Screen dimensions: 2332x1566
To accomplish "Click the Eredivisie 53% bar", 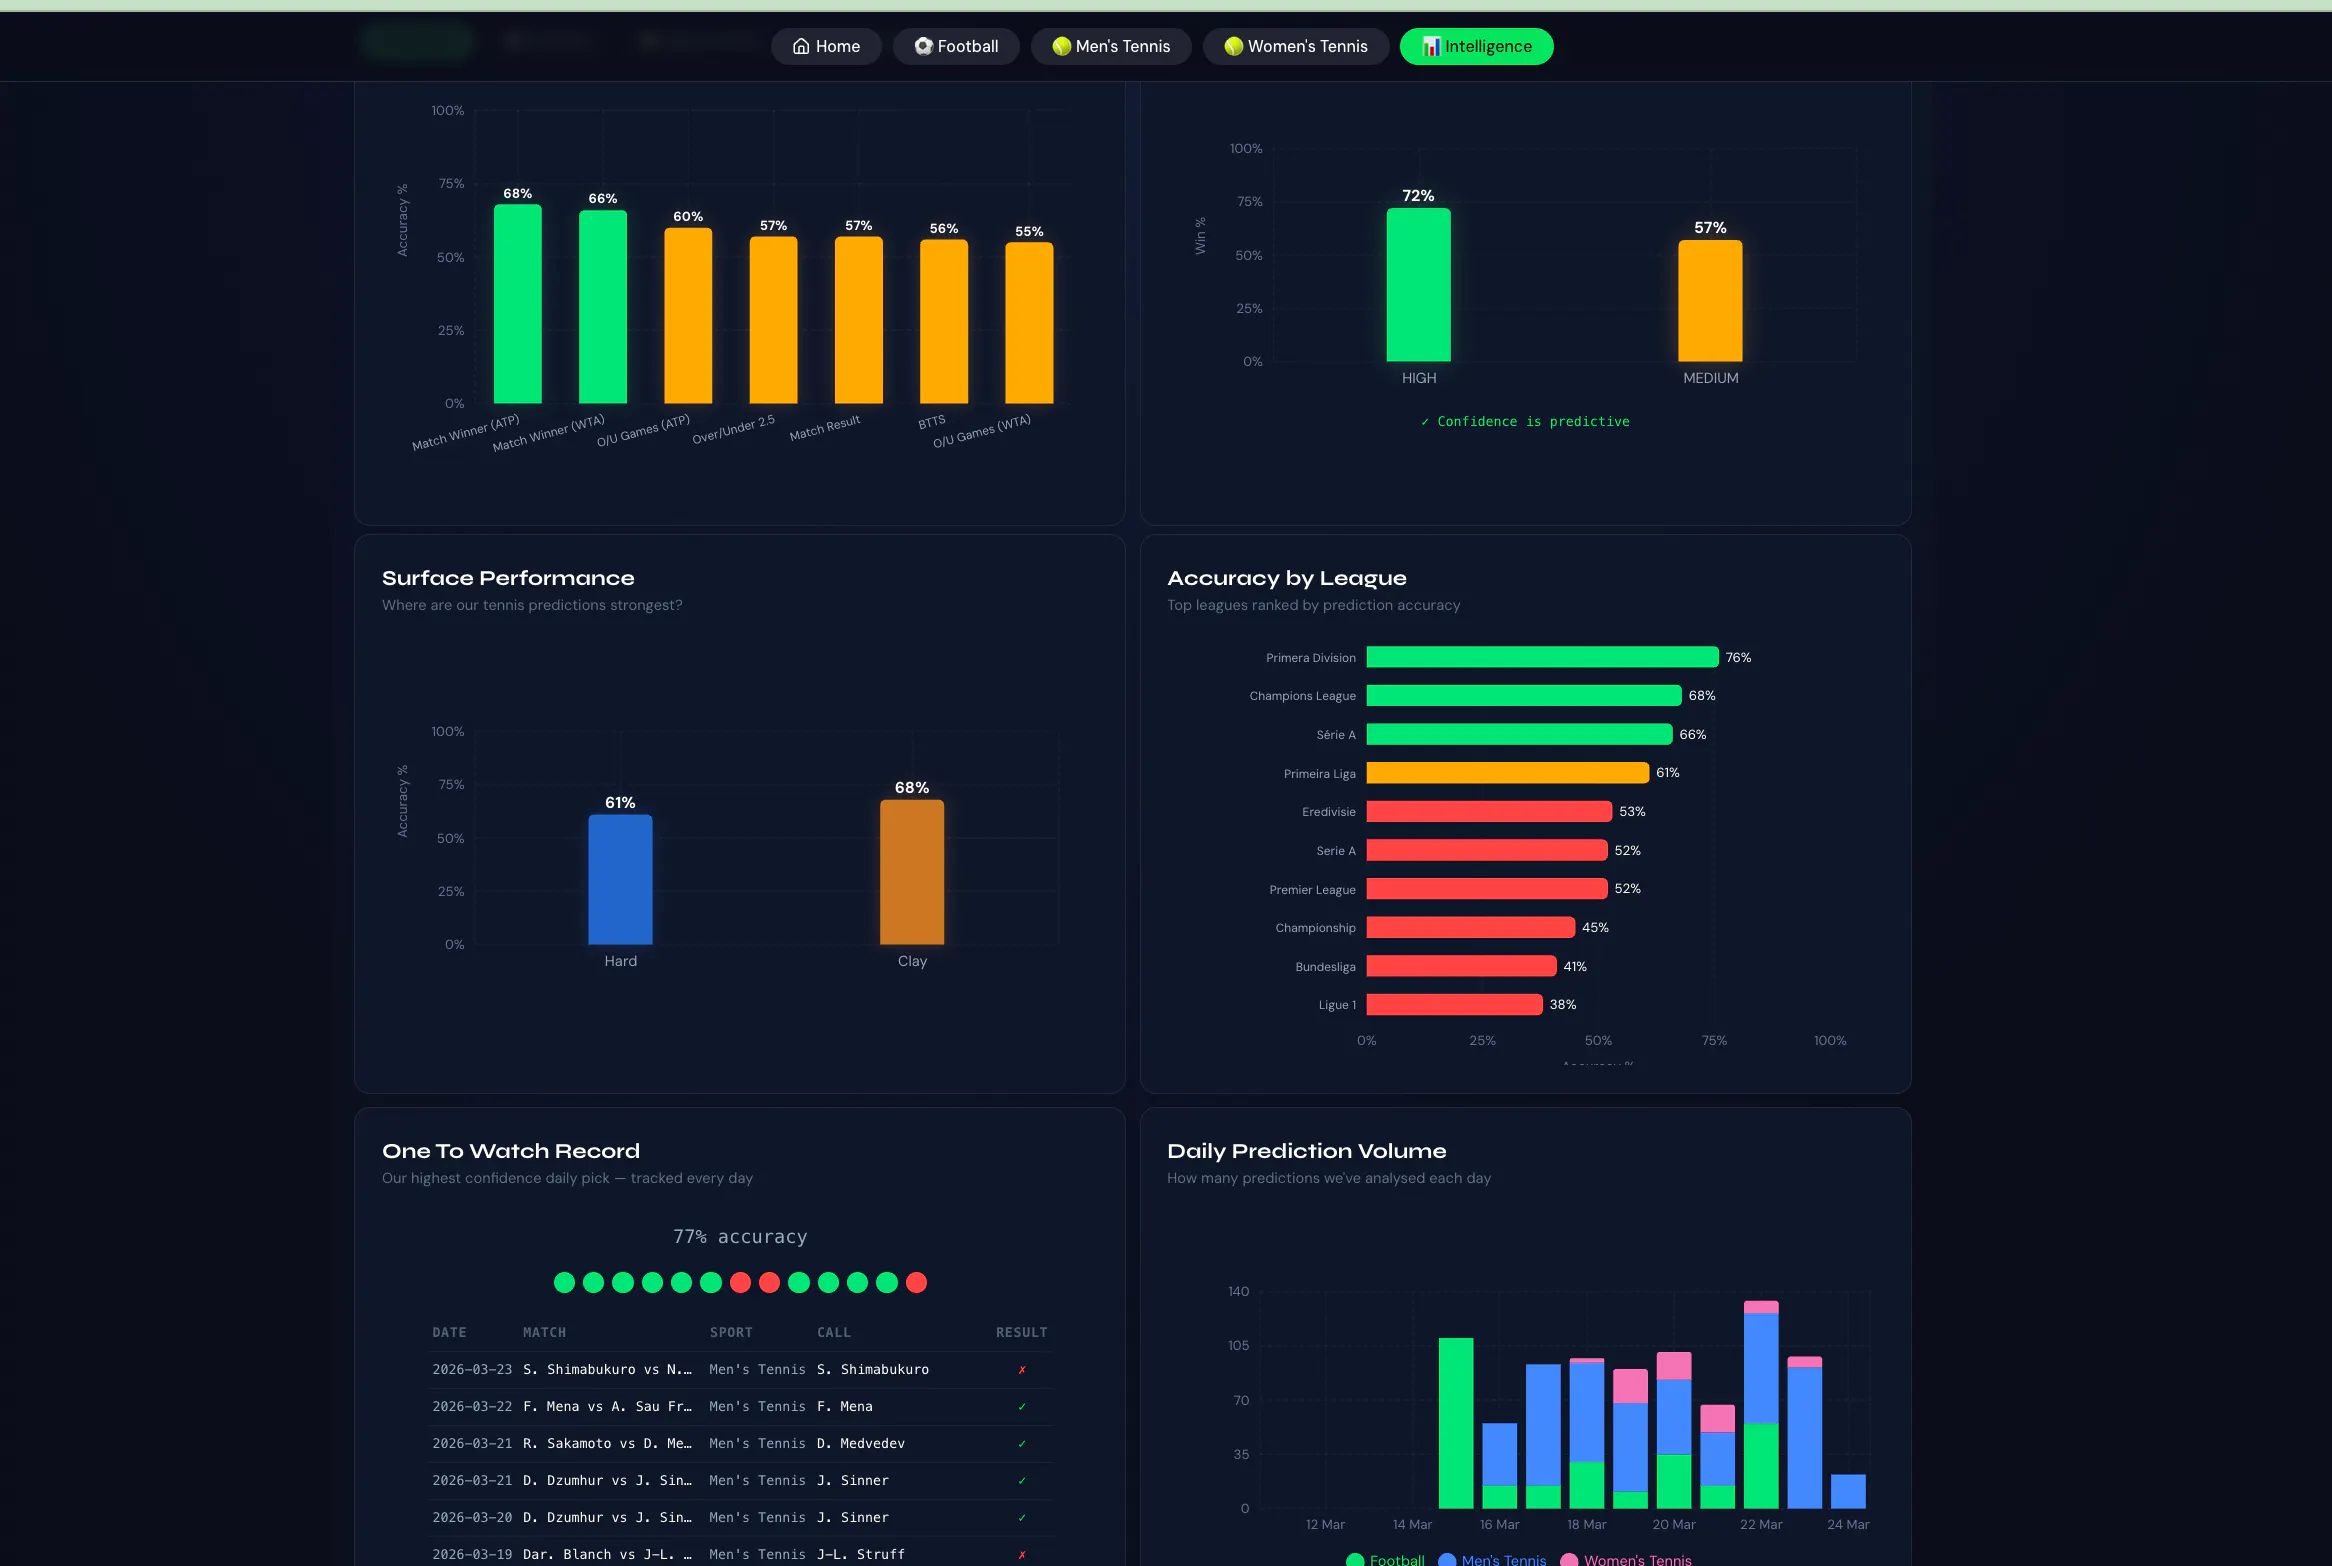I will coord(1489,812).
